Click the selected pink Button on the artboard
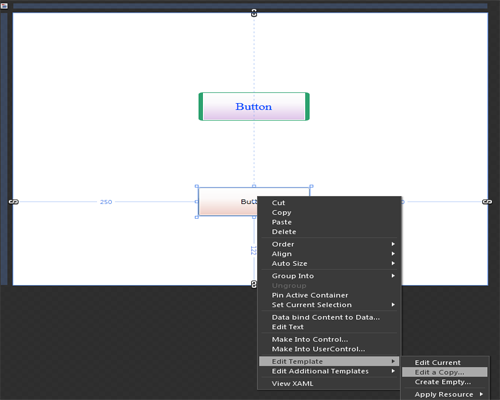 [x=228, y=202]
